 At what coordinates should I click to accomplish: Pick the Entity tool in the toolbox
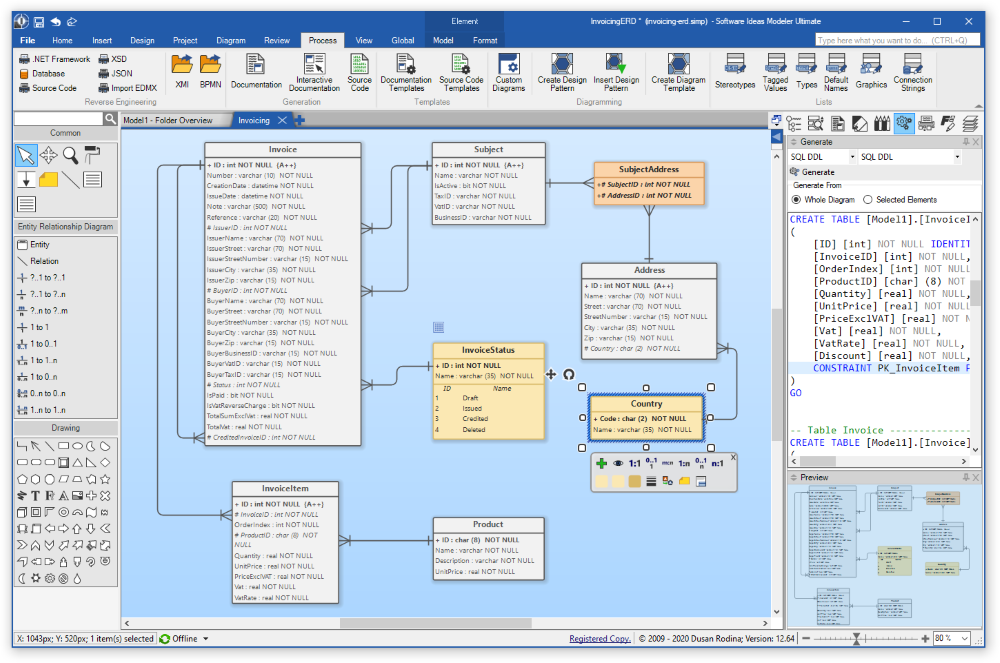(x=40, y=245)
